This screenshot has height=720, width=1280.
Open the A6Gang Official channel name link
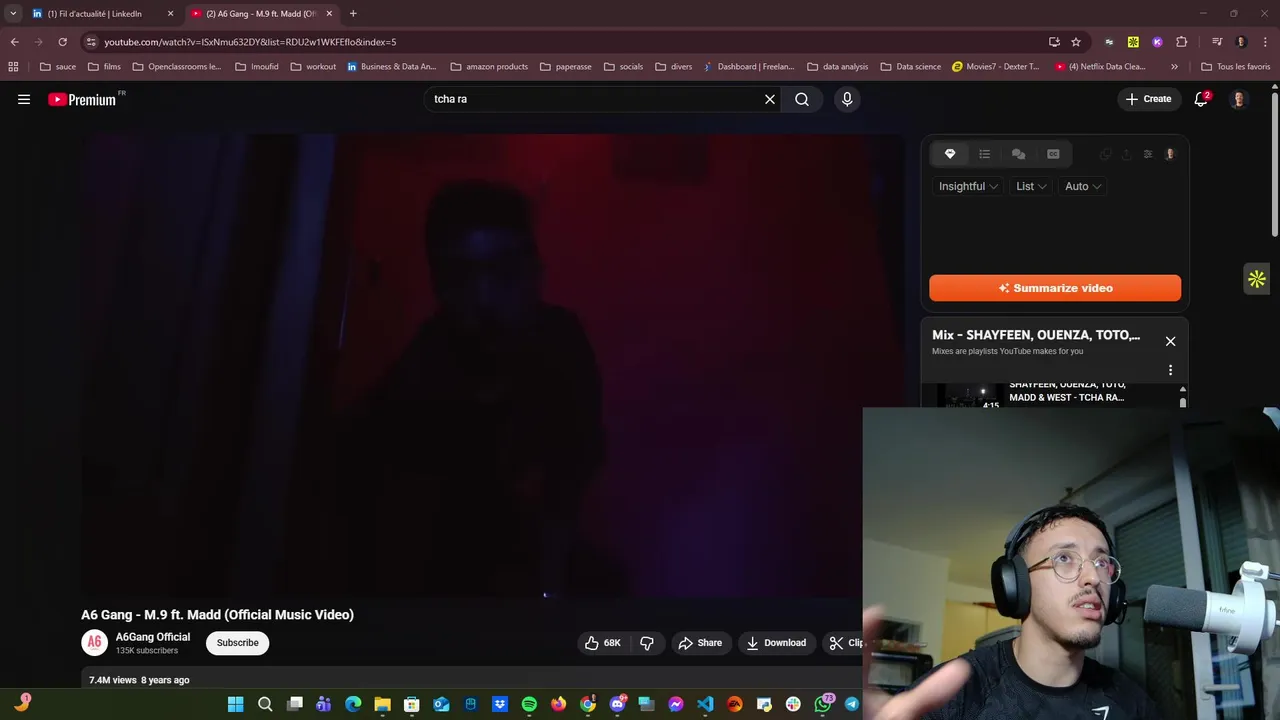(153, 637)
